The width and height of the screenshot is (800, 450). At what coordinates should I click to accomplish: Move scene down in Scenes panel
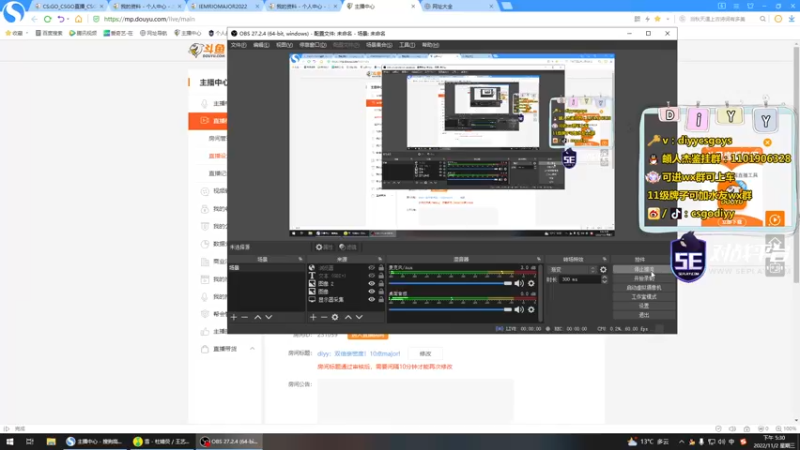click(x=269, y=317)
